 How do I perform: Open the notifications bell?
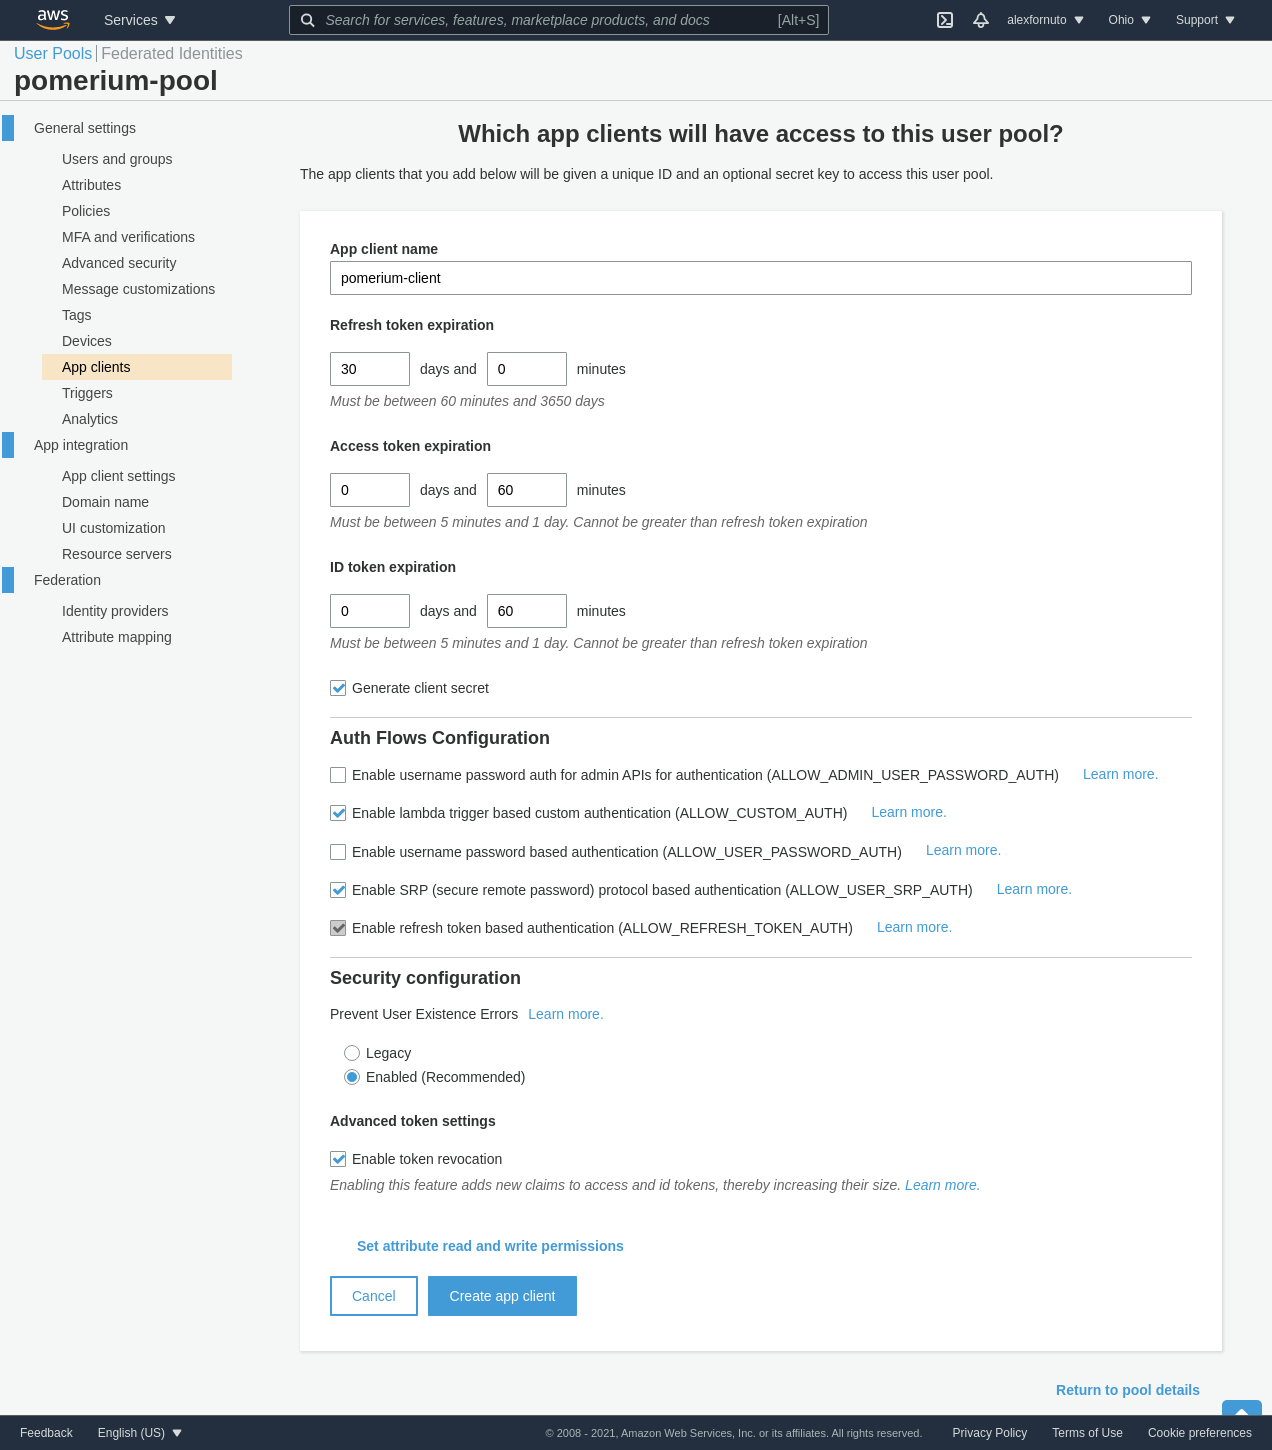980,20
